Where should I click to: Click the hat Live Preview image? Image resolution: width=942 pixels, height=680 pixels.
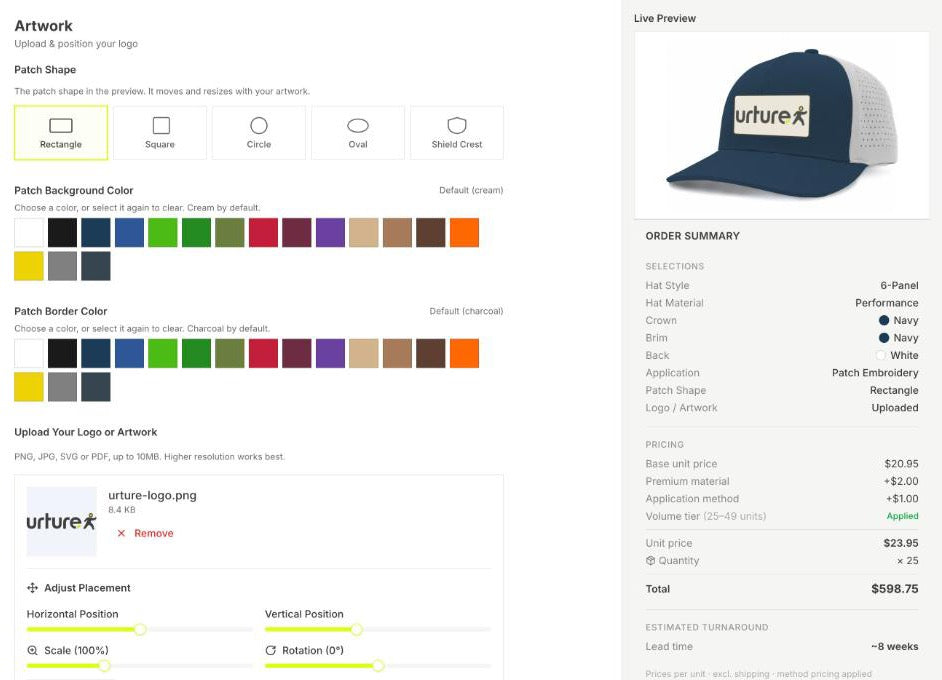pyautogui.click(x=782, y=125)
